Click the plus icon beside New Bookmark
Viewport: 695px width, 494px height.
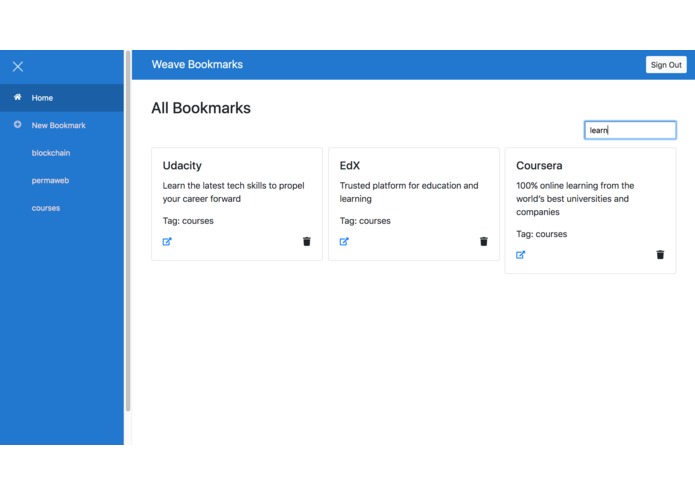tap(17, 124)
